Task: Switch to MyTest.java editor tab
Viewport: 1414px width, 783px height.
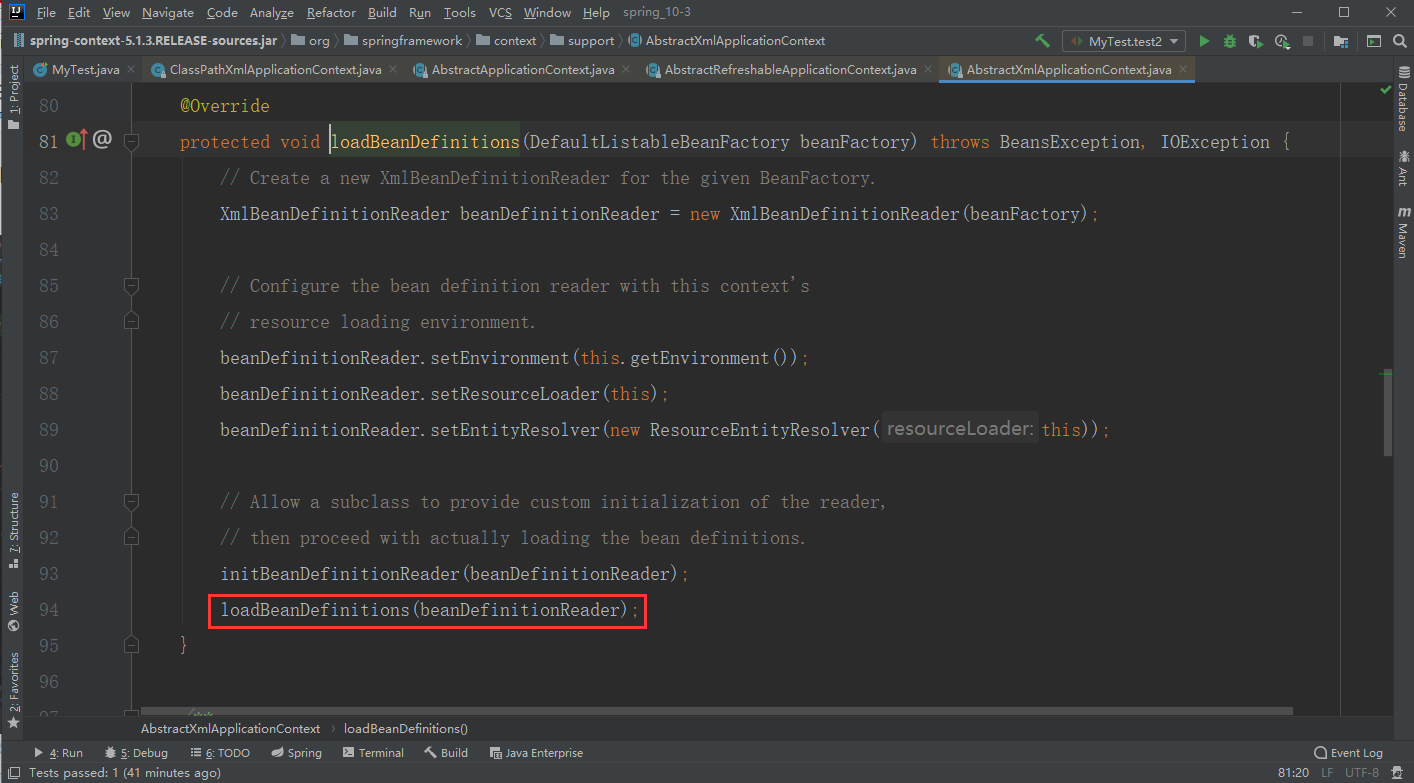Action: [85, 70]
